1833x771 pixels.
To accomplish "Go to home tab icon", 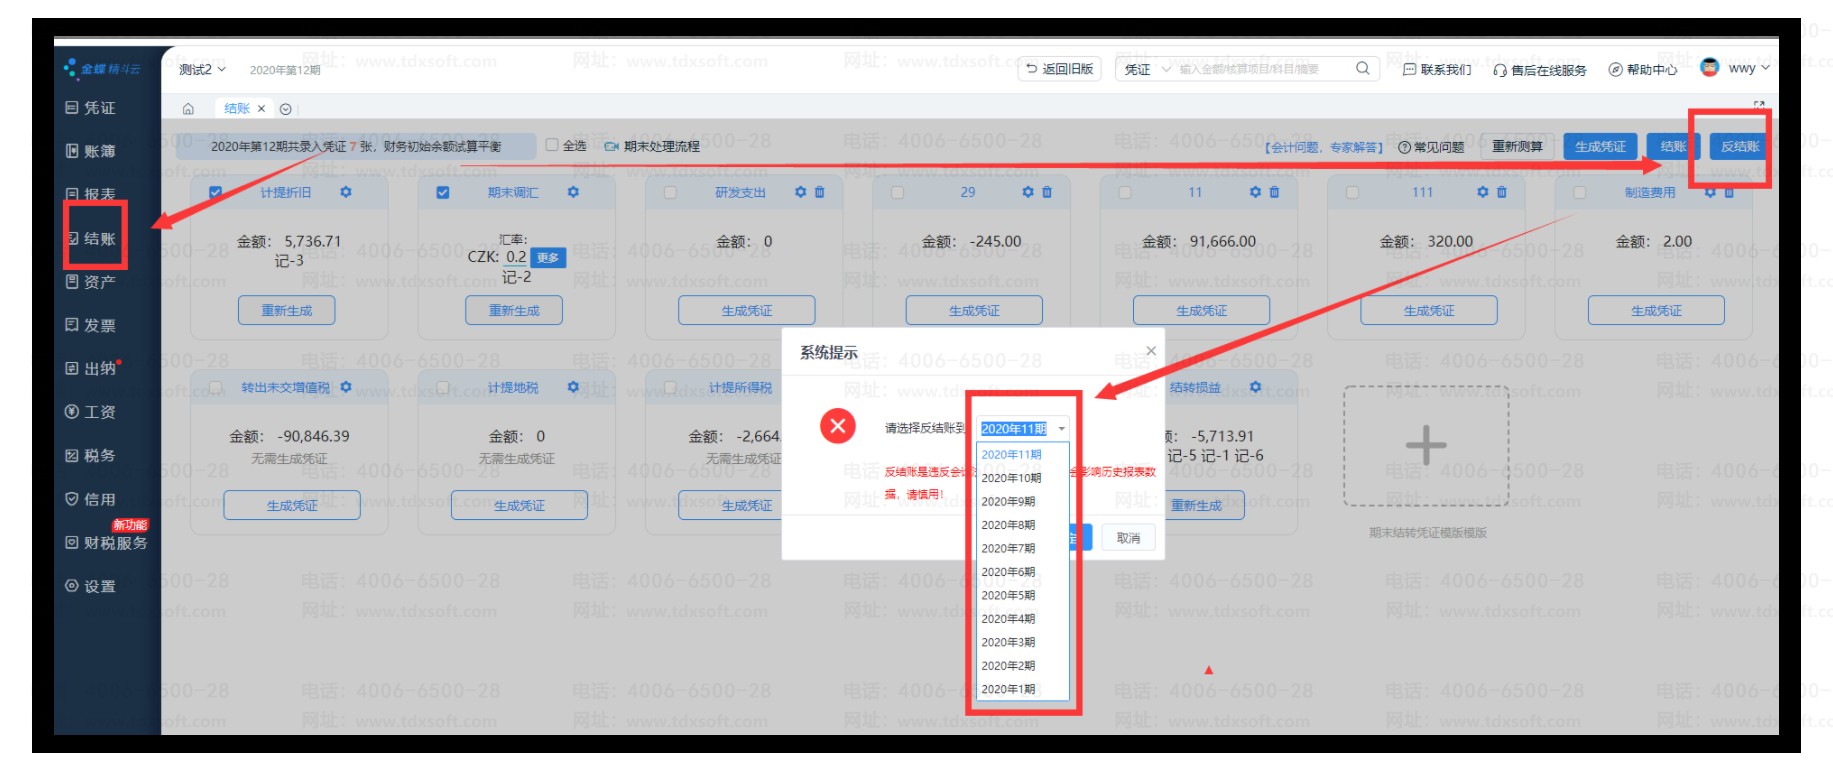I will 188,109.
